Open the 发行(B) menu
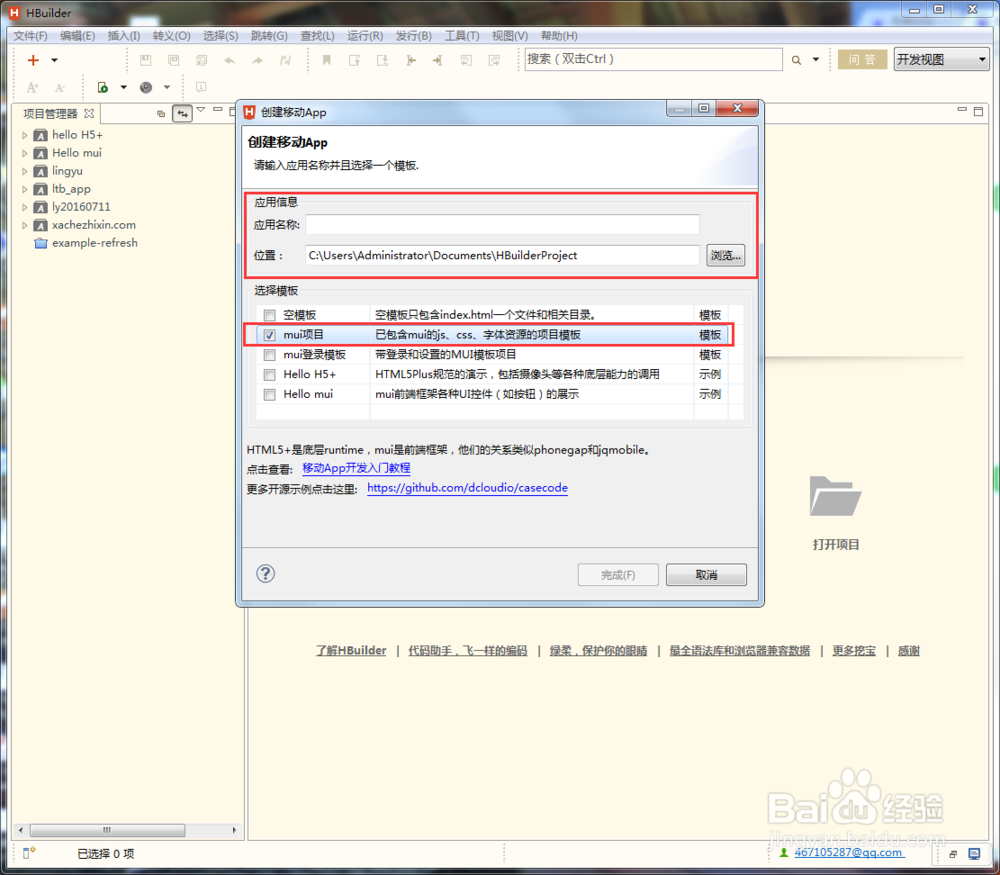Image resolution: width=1000 pixels, height=875 pixels. (413, 36)
